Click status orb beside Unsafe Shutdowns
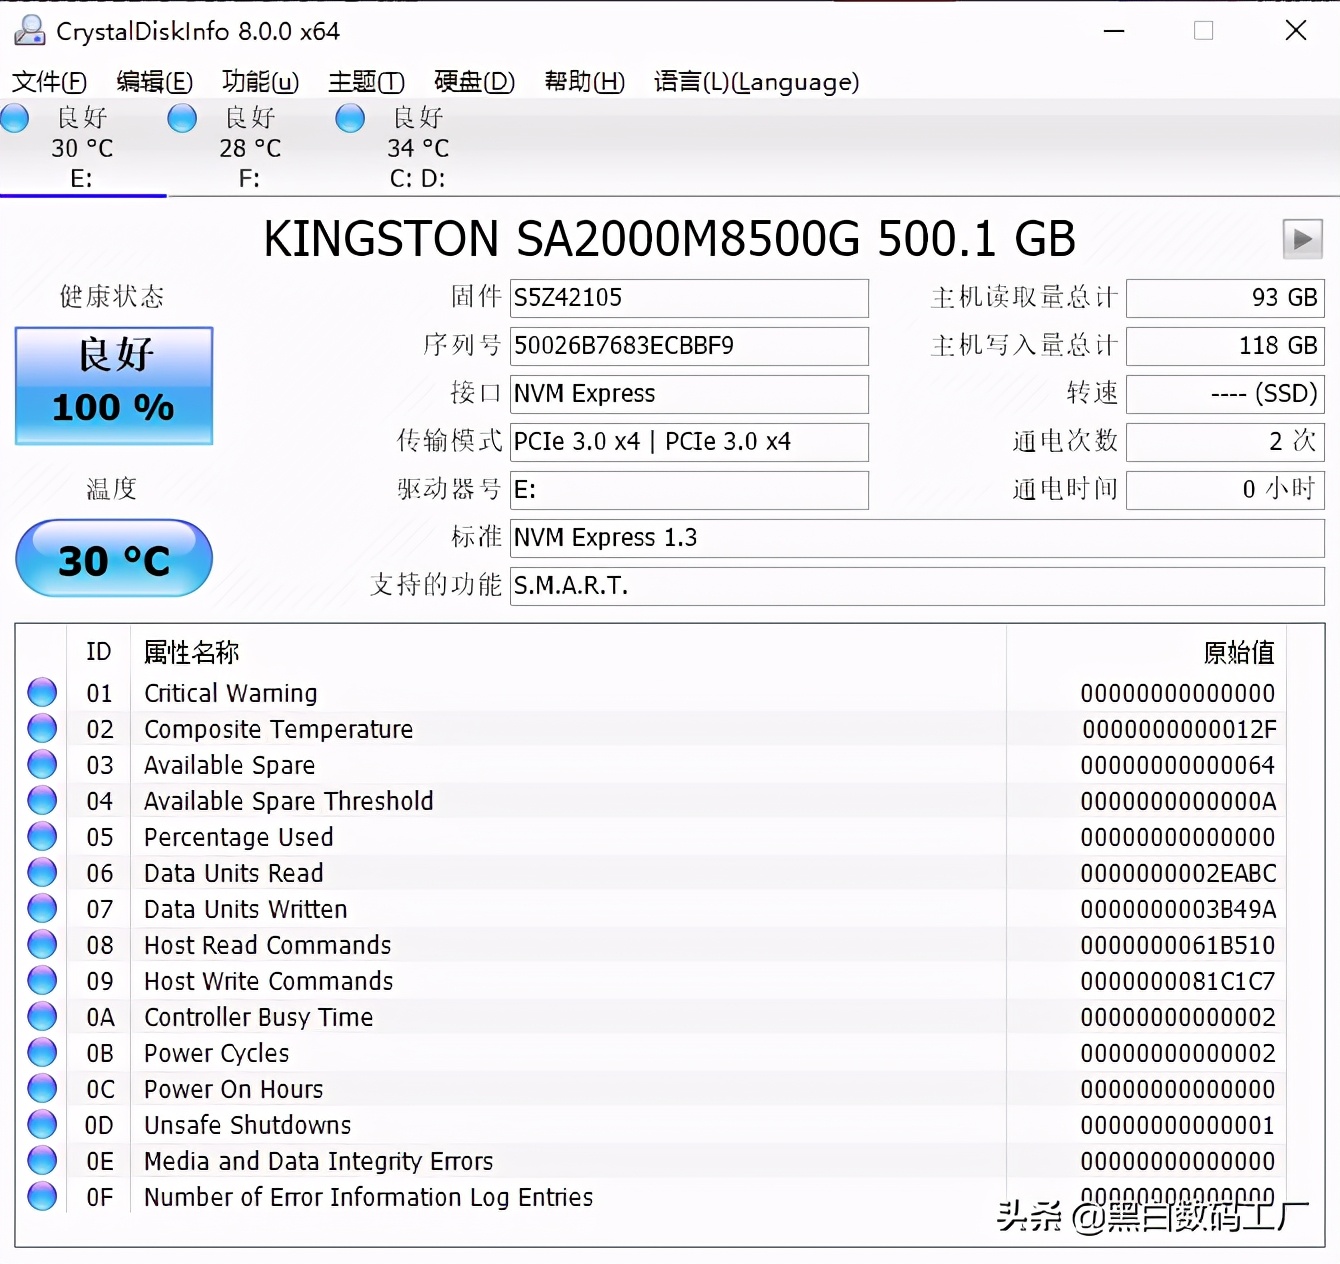Screen dimensions: 1340x1264 pos(42,1124)
